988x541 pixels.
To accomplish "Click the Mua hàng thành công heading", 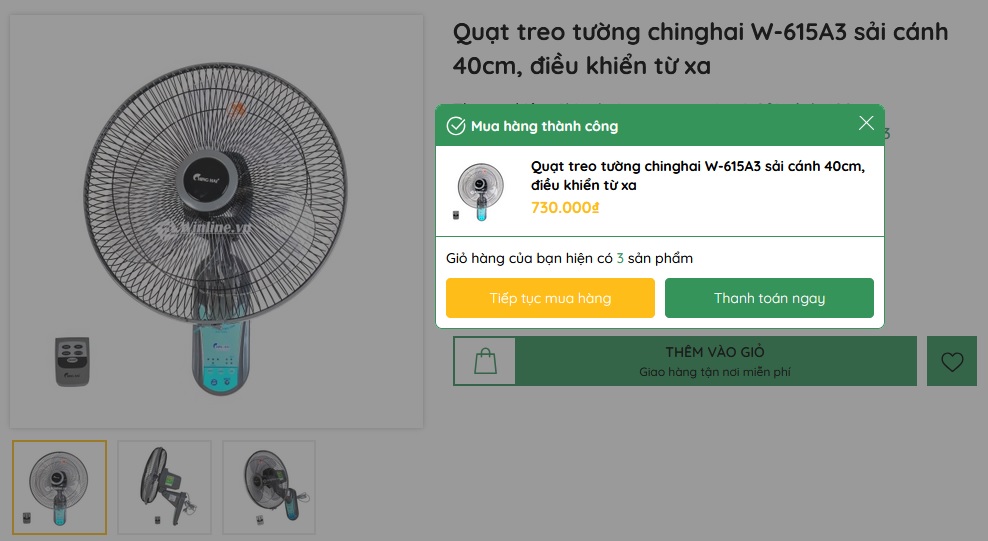I will [544, 126].
